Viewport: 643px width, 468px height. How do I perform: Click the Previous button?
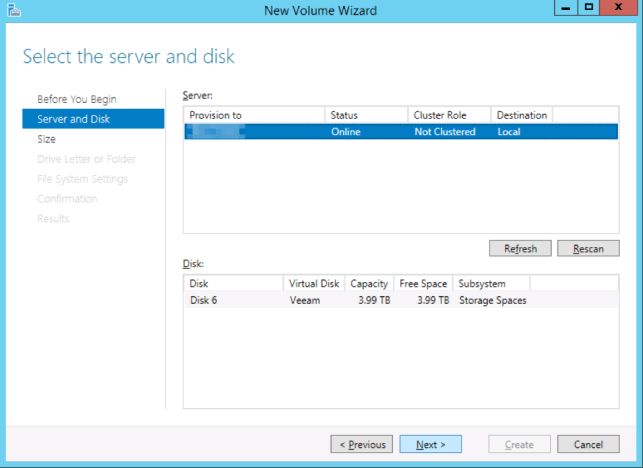362,444
